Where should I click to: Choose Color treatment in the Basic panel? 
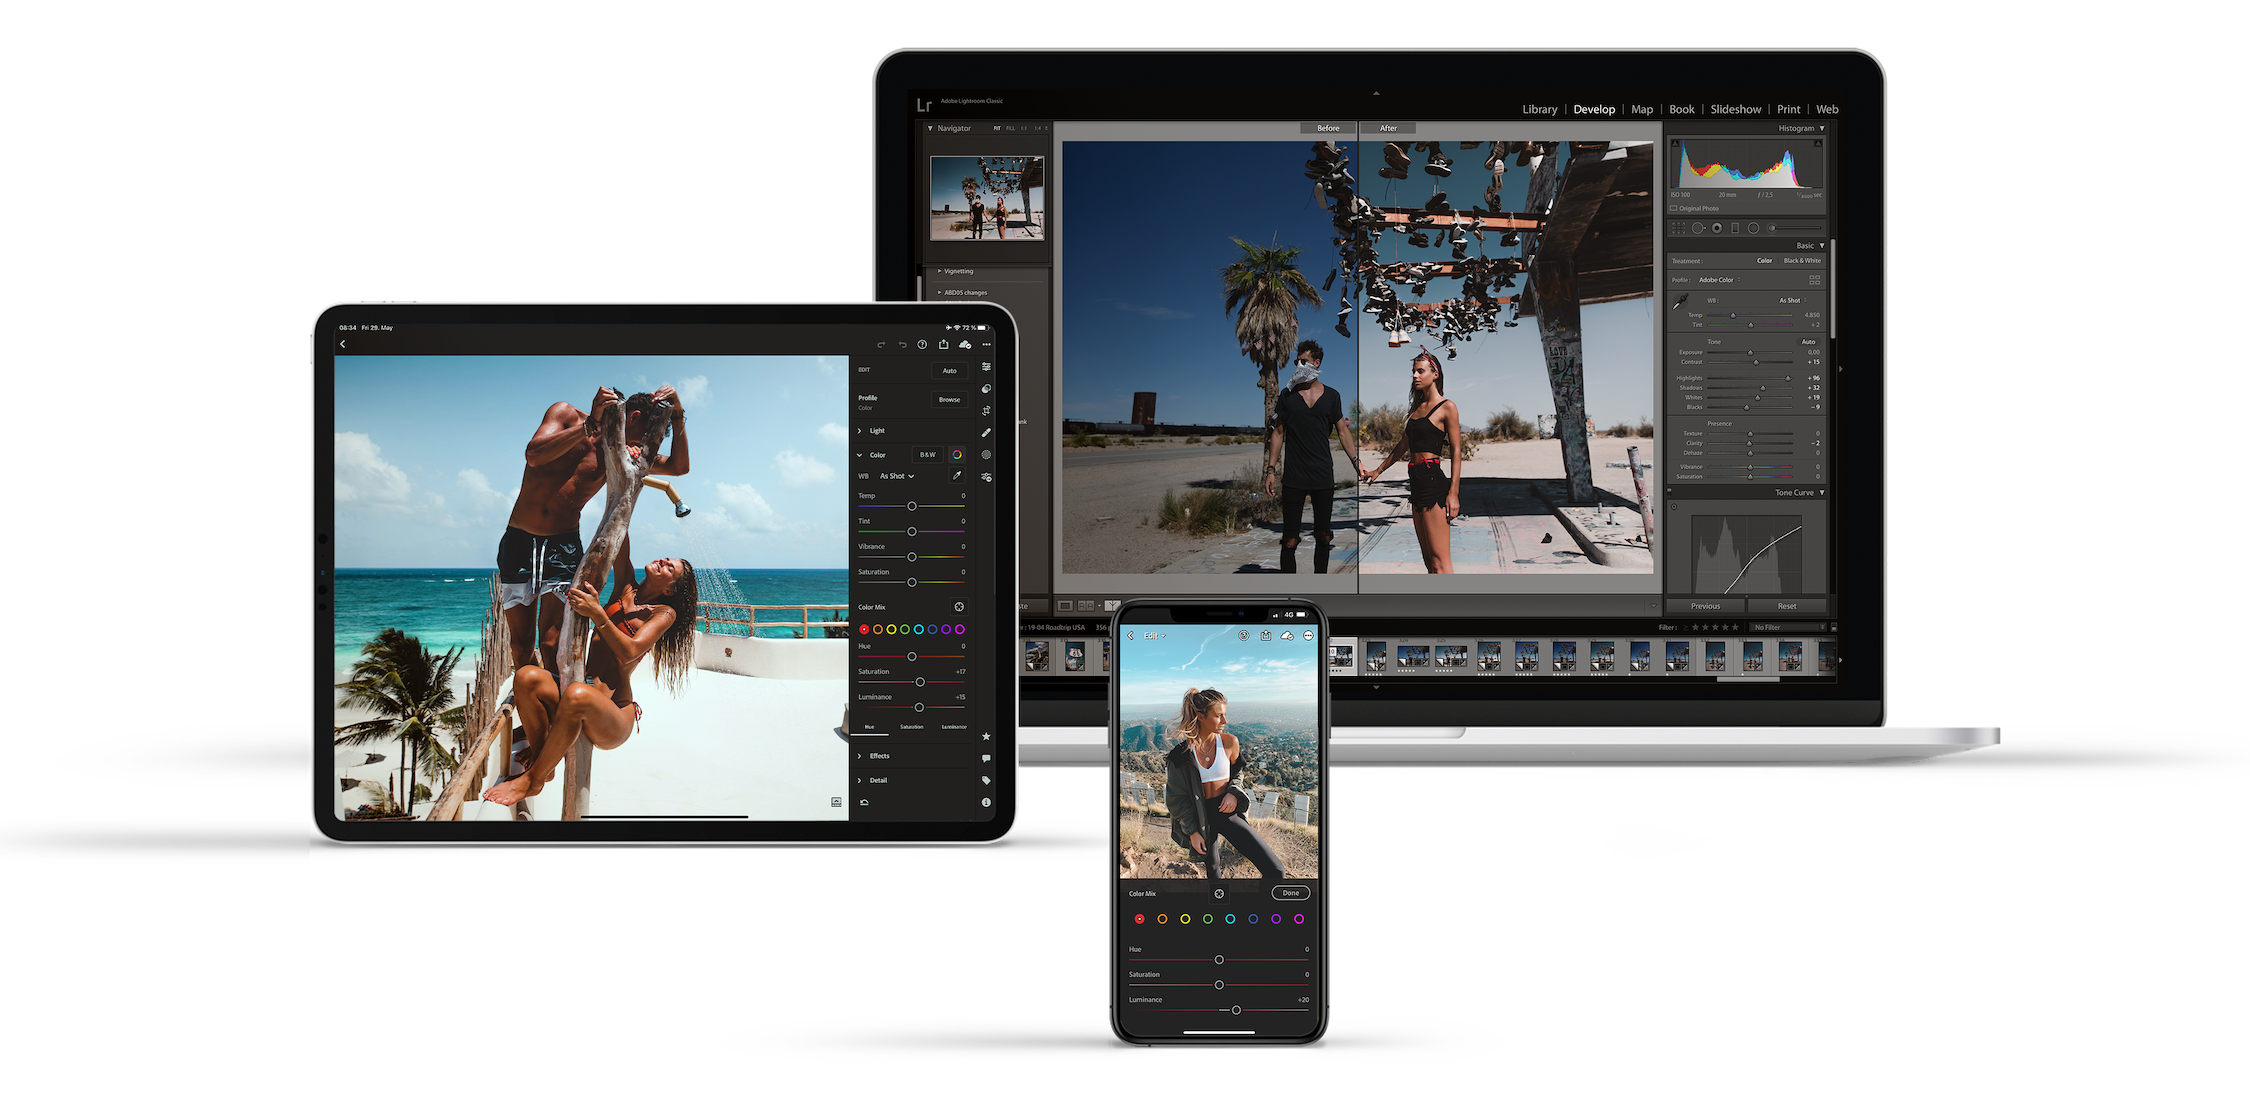(x=1764, y=261)
